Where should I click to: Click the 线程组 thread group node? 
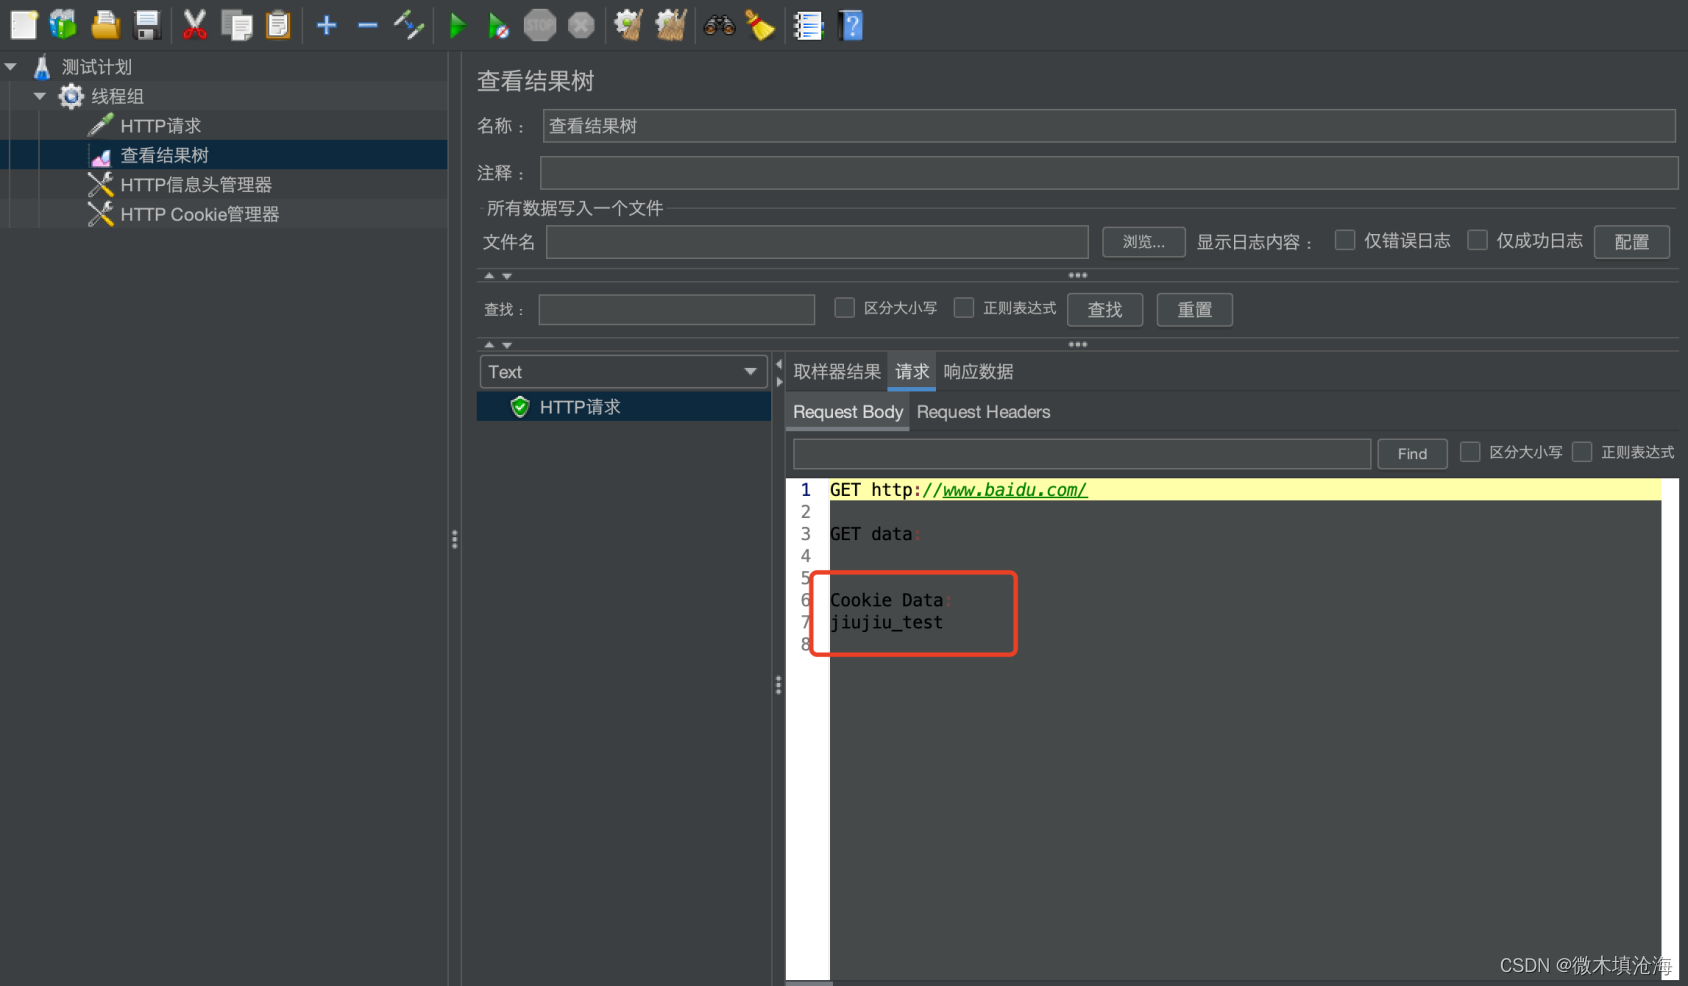(x=118, y=96)
